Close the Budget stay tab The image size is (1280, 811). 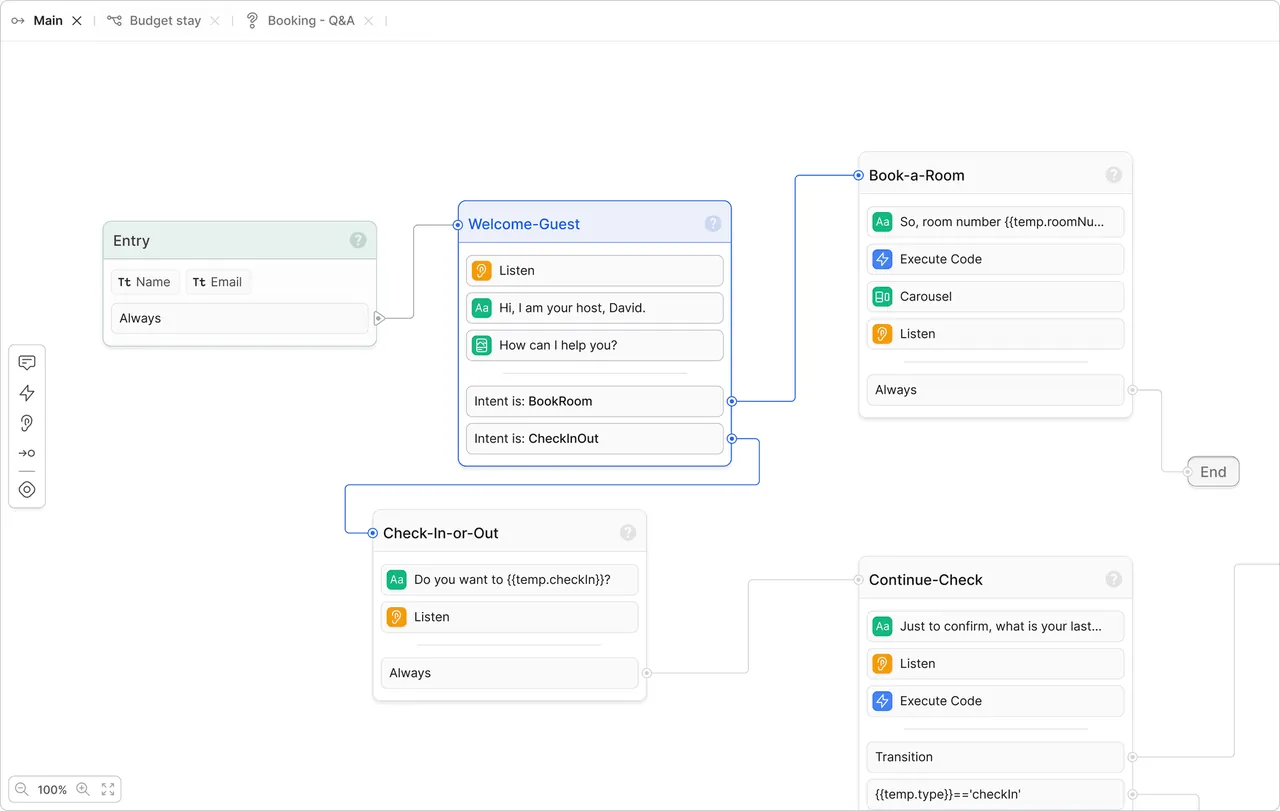click(x=215, y=20)
